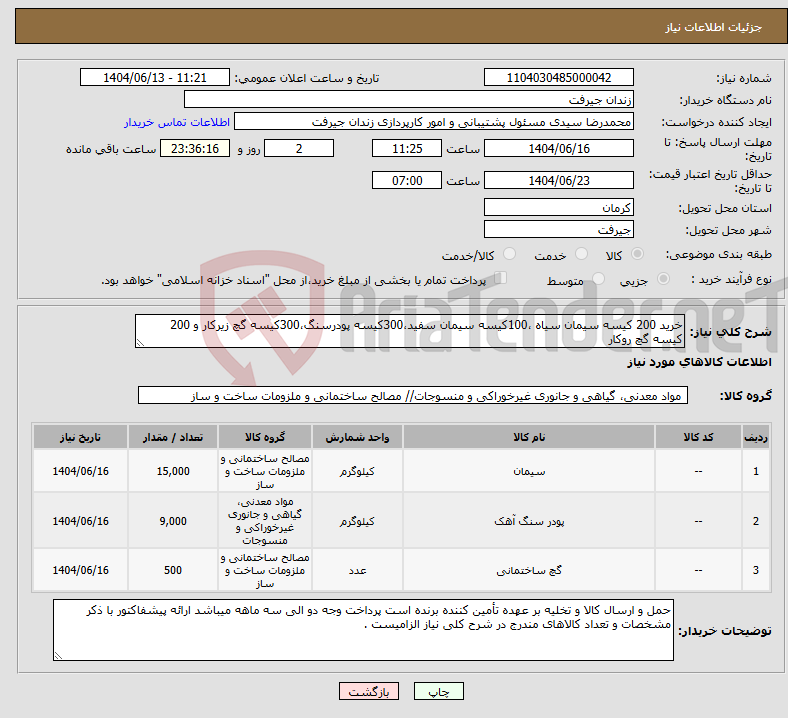The height and width of the screenshot is (718, 788).
Task: Click the quantity cell 15,000
Action: coord(173,471)
